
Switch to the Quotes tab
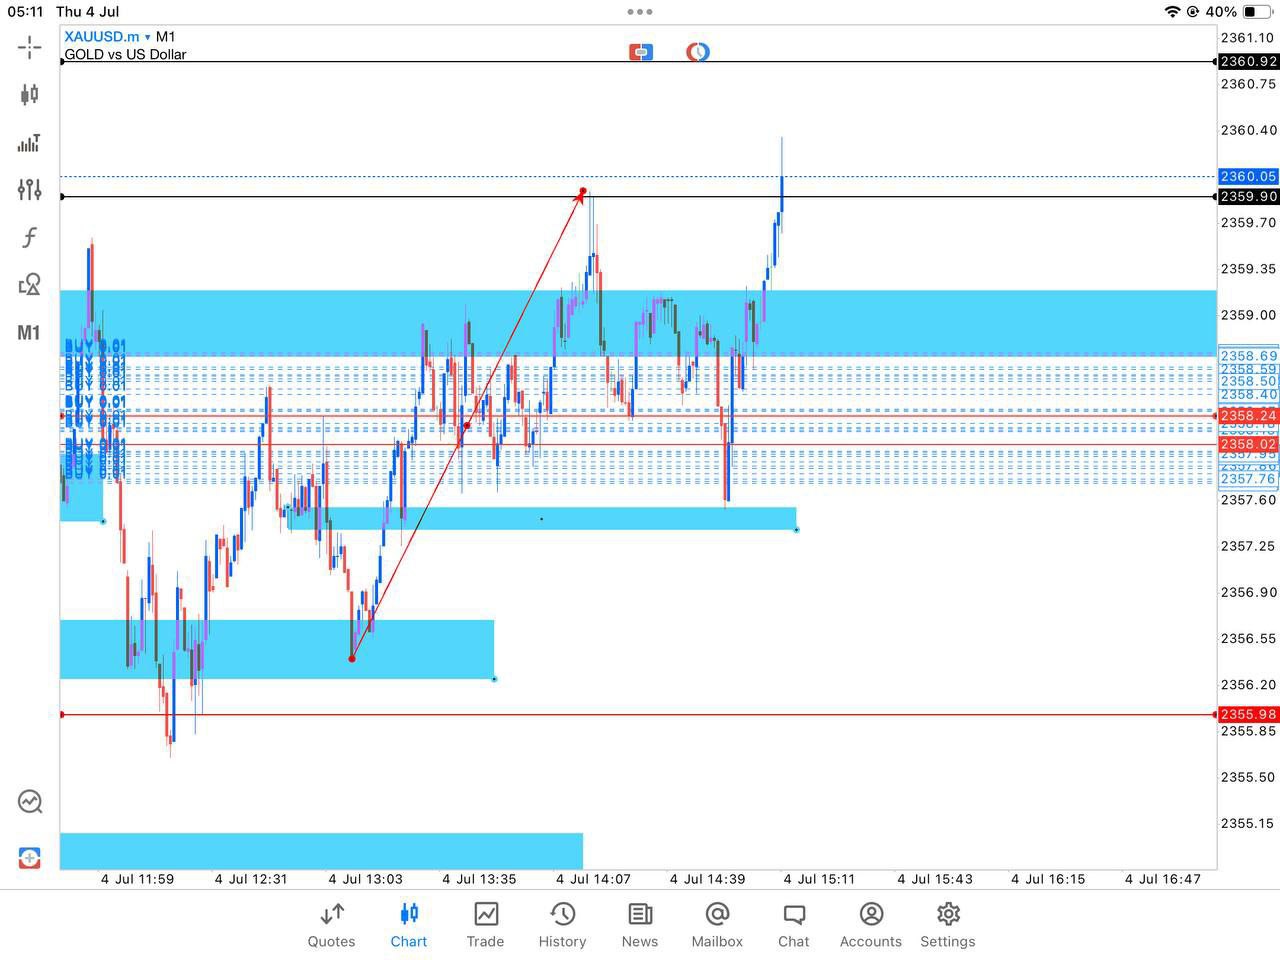pyautogui.click(x=331, y=924)
